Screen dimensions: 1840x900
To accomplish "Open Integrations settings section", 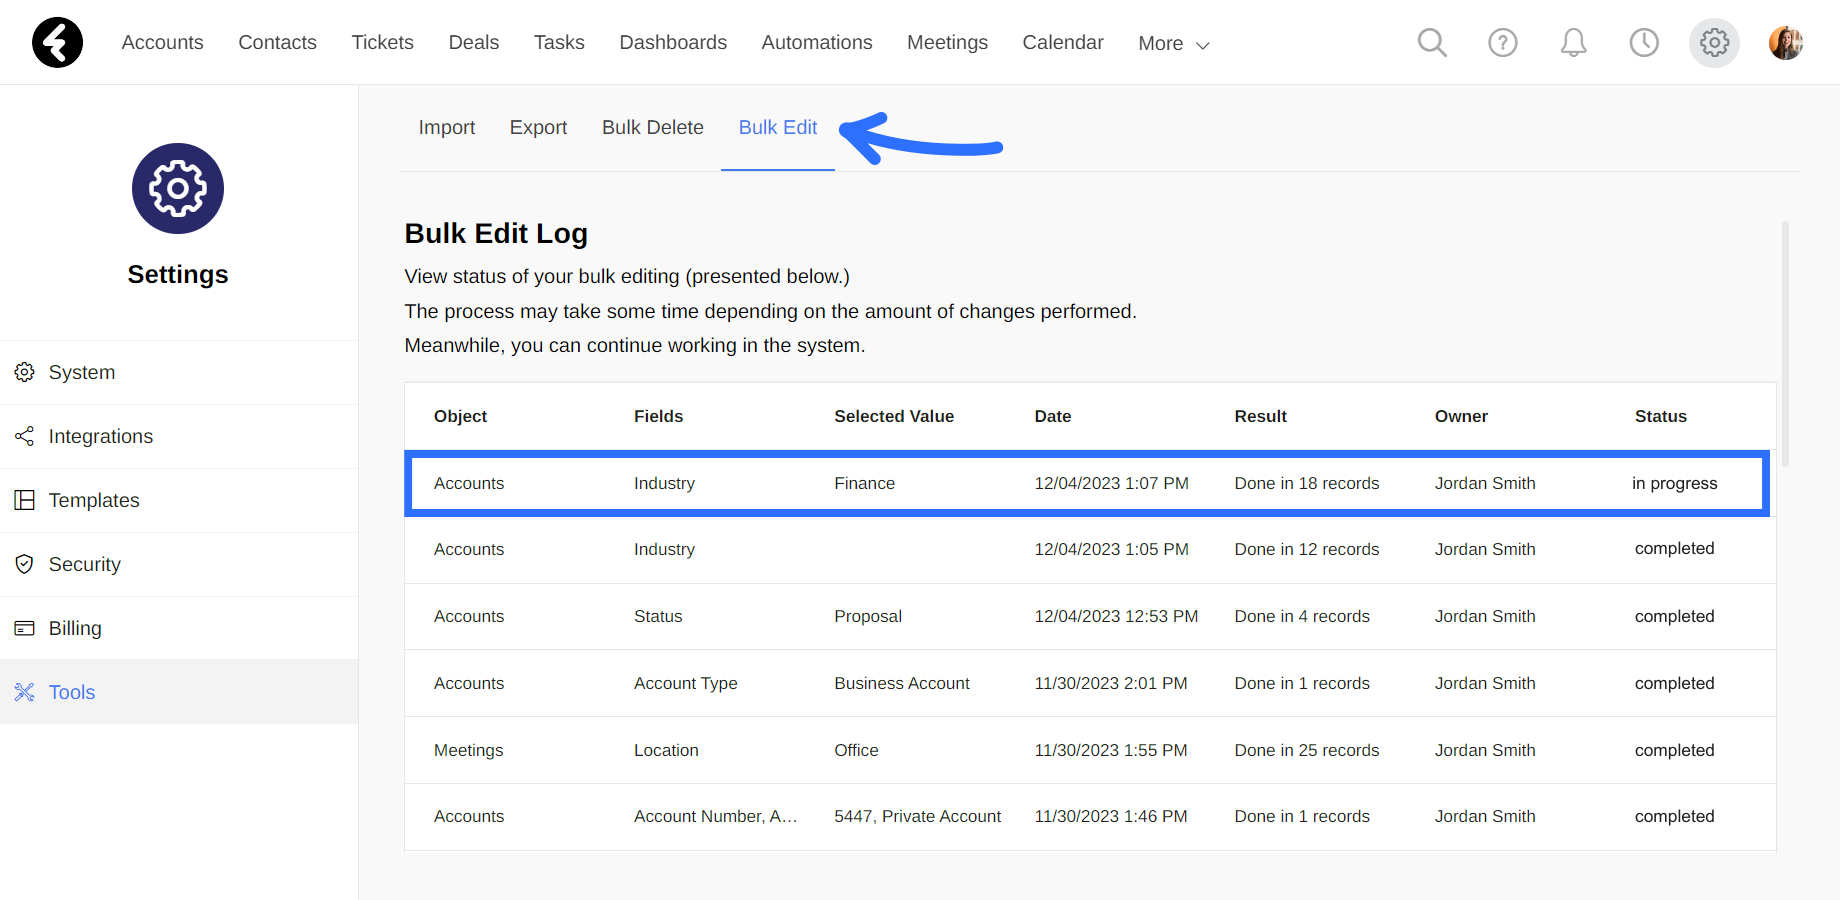I will 179,436.
